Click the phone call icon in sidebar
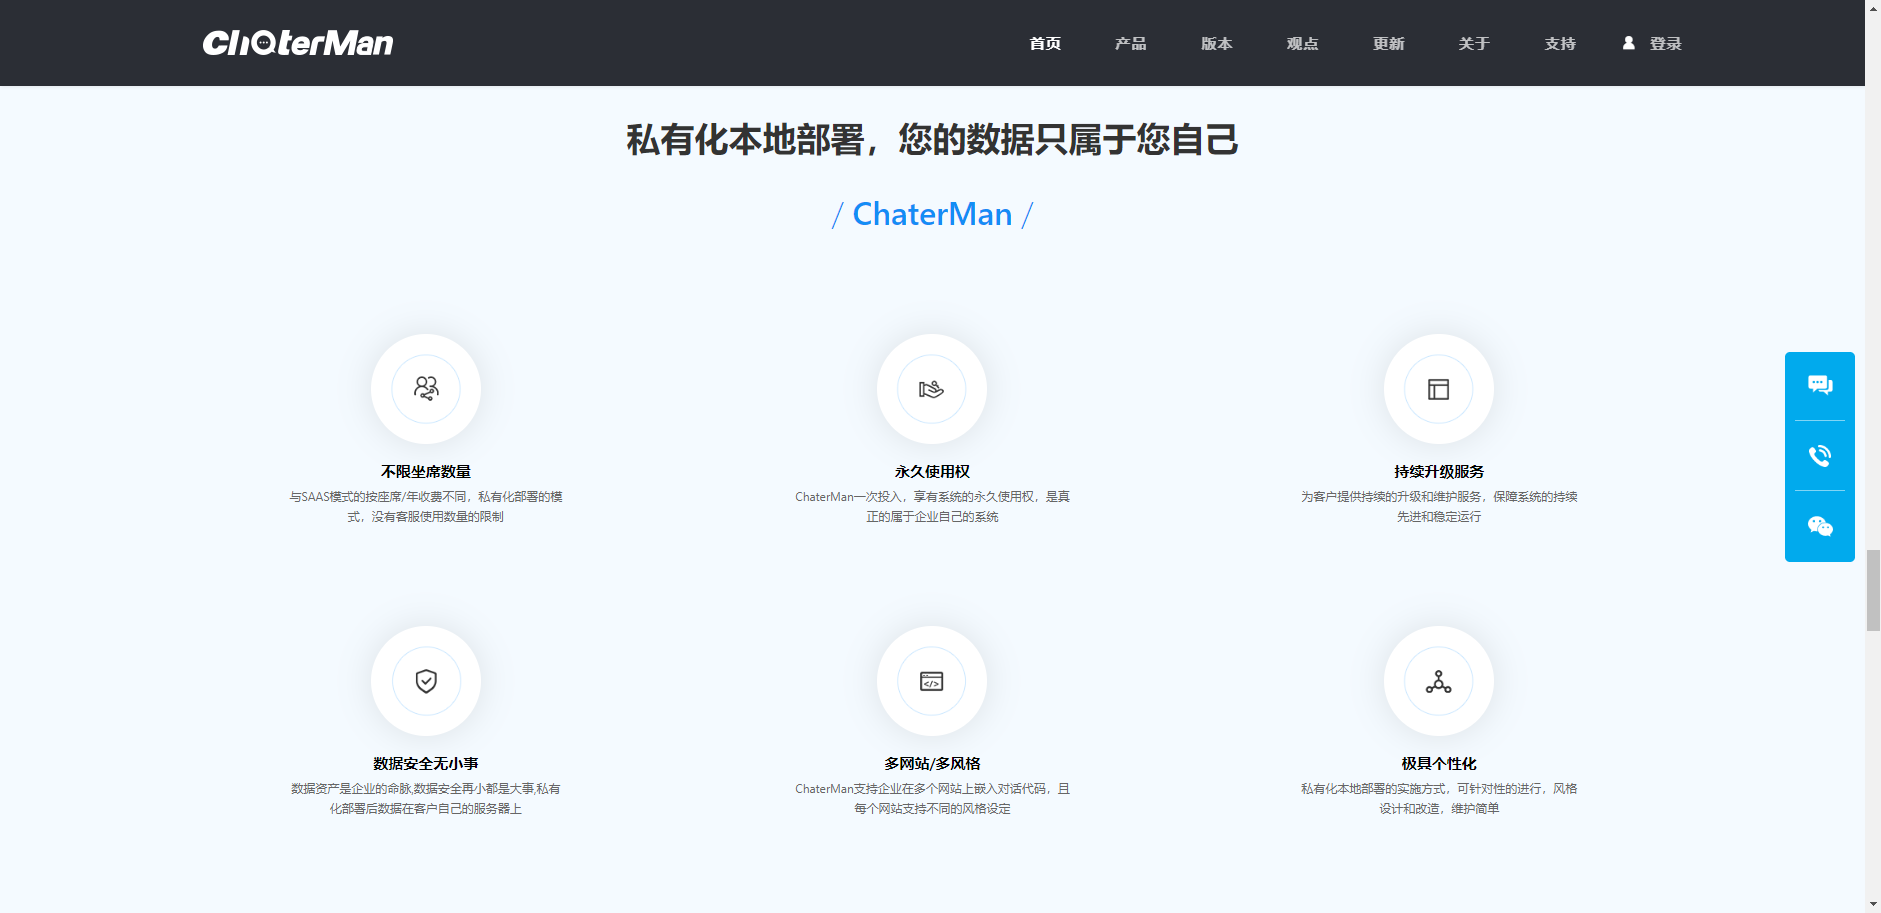1881x913 pixels. pyautogui.click(x=1820, y=456)
